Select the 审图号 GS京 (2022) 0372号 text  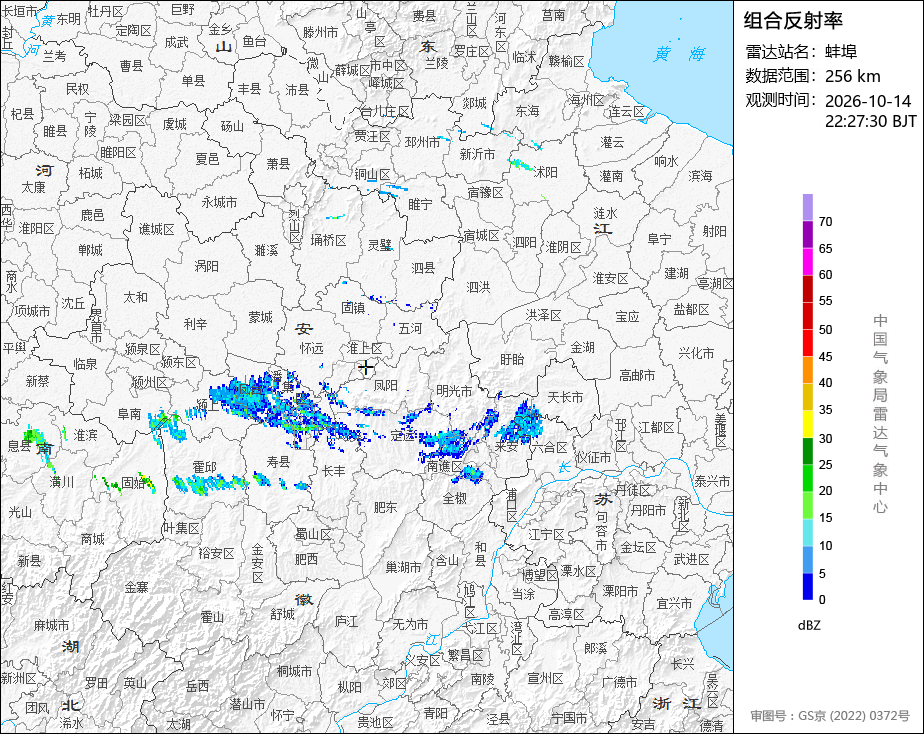[x=830, y=716]
